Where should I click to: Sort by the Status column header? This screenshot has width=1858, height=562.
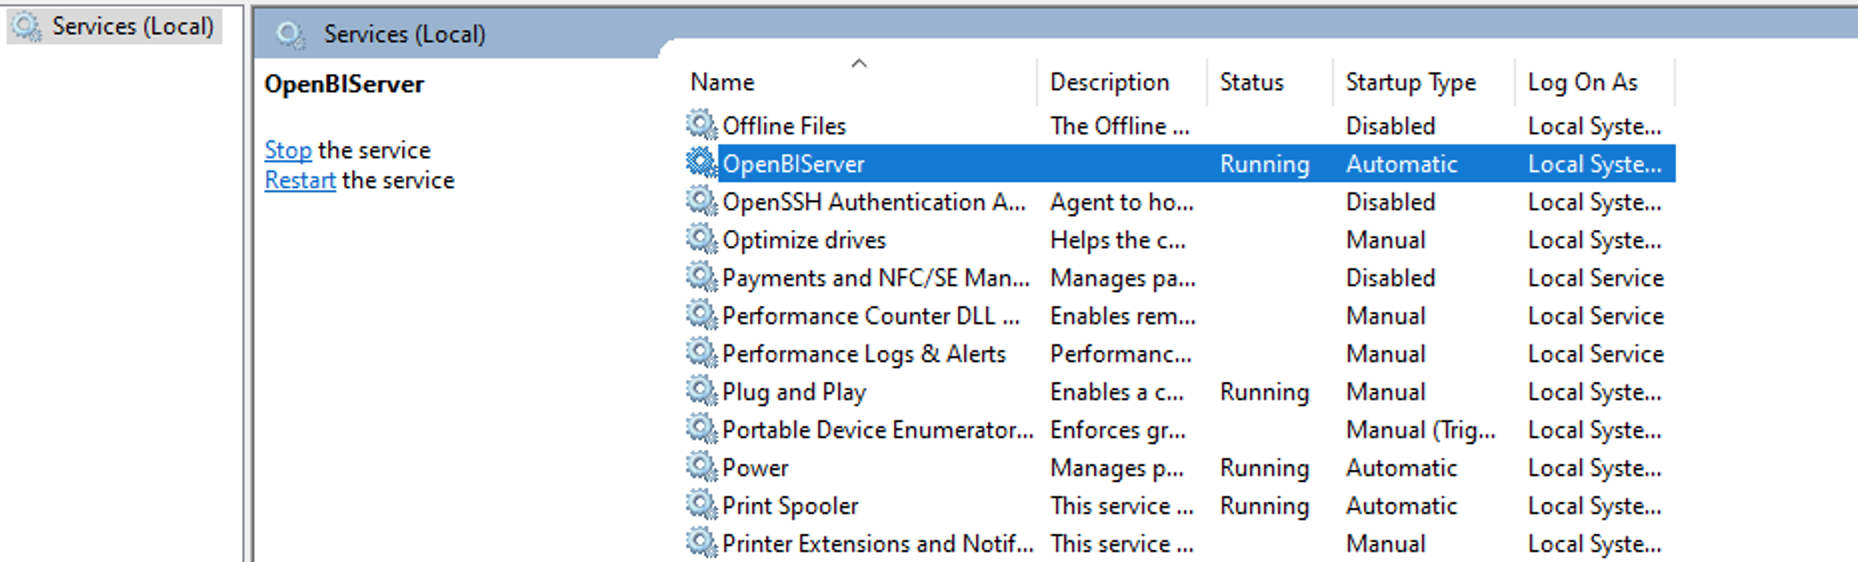1269,82
